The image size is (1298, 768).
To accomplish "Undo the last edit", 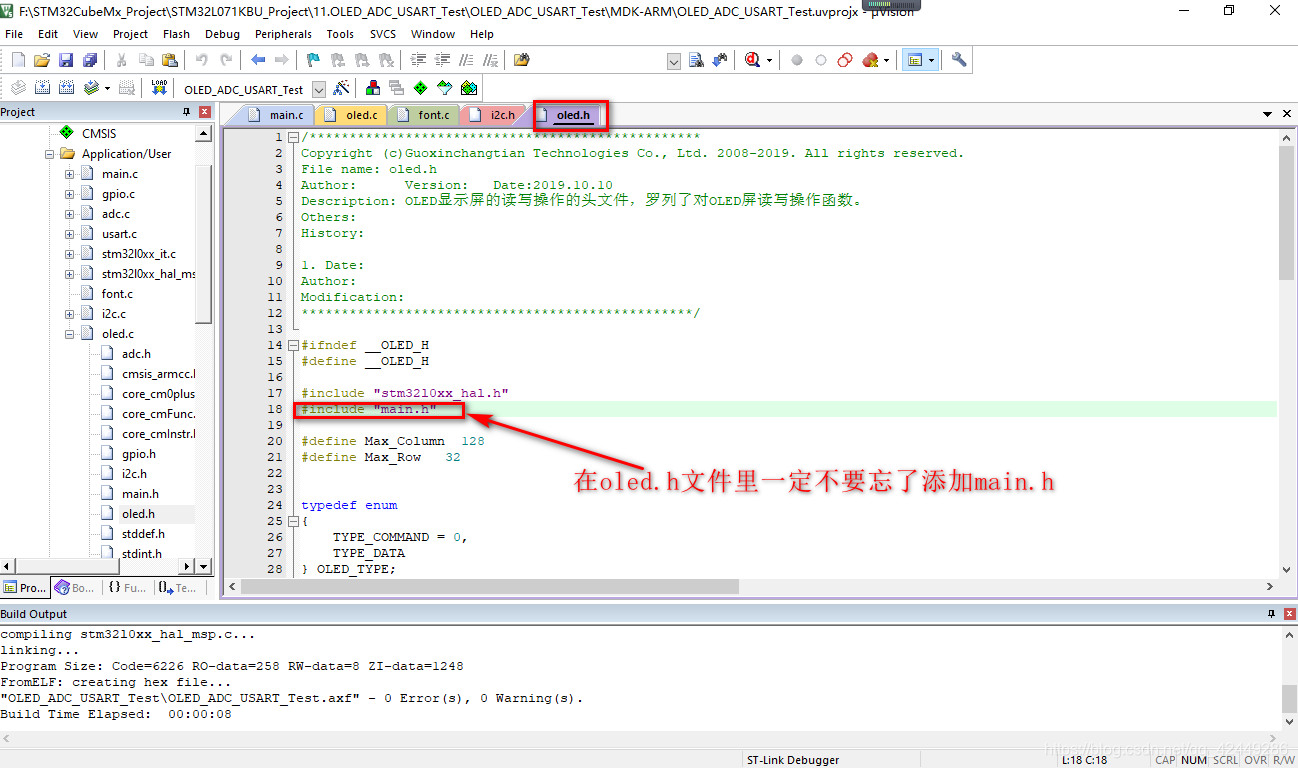I will 202,60.
